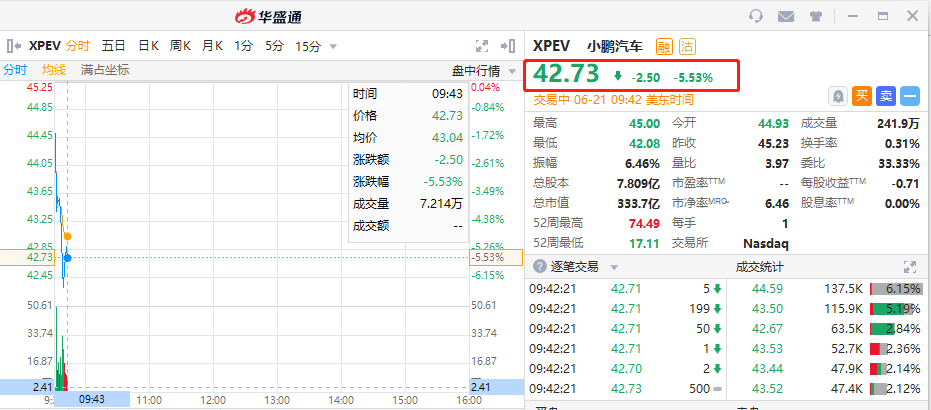The height and width of the screenshot is (410, 931).
Task: Click 今开 value 44.93
Action: pos(773,123)
